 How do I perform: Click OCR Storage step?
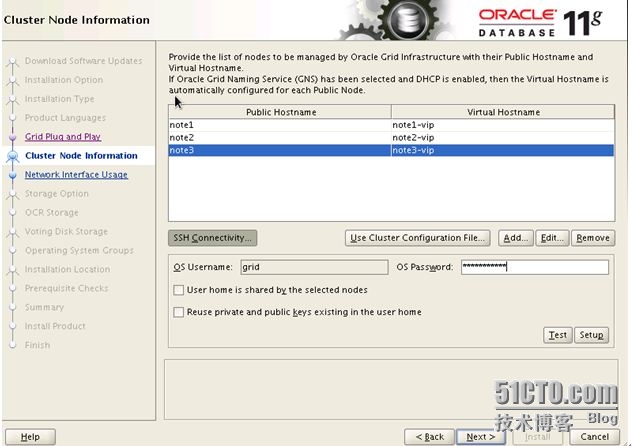pyautogui.click(x=52, y=212)
